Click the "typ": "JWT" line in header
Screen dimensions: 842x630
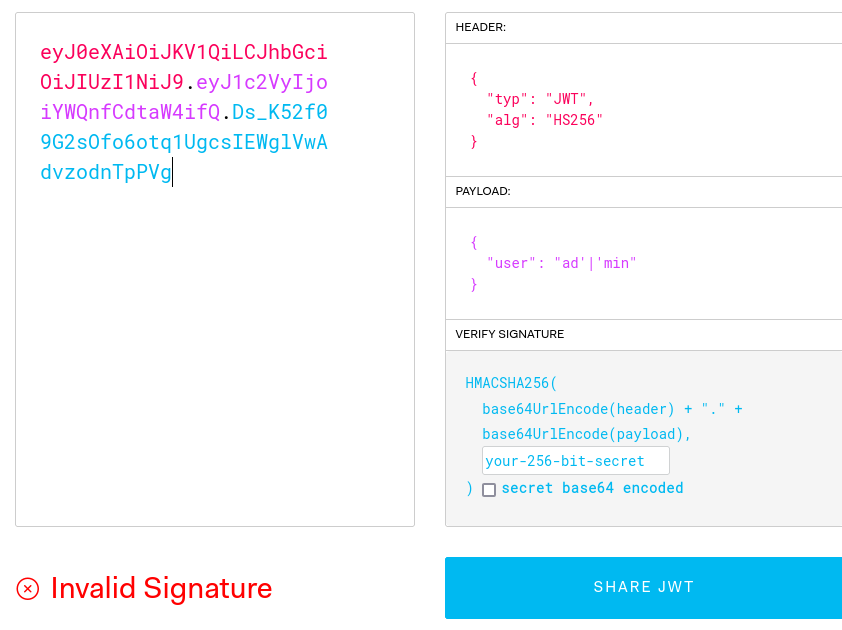click(x=540, y=99)
